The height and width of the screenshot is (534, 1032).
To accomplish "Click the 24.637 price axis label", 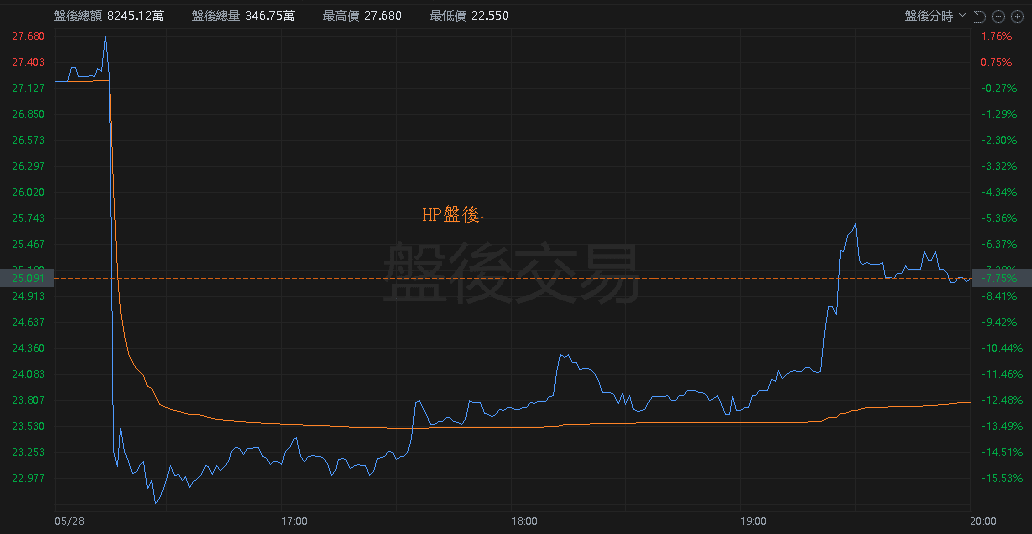I will coord(28,322).
